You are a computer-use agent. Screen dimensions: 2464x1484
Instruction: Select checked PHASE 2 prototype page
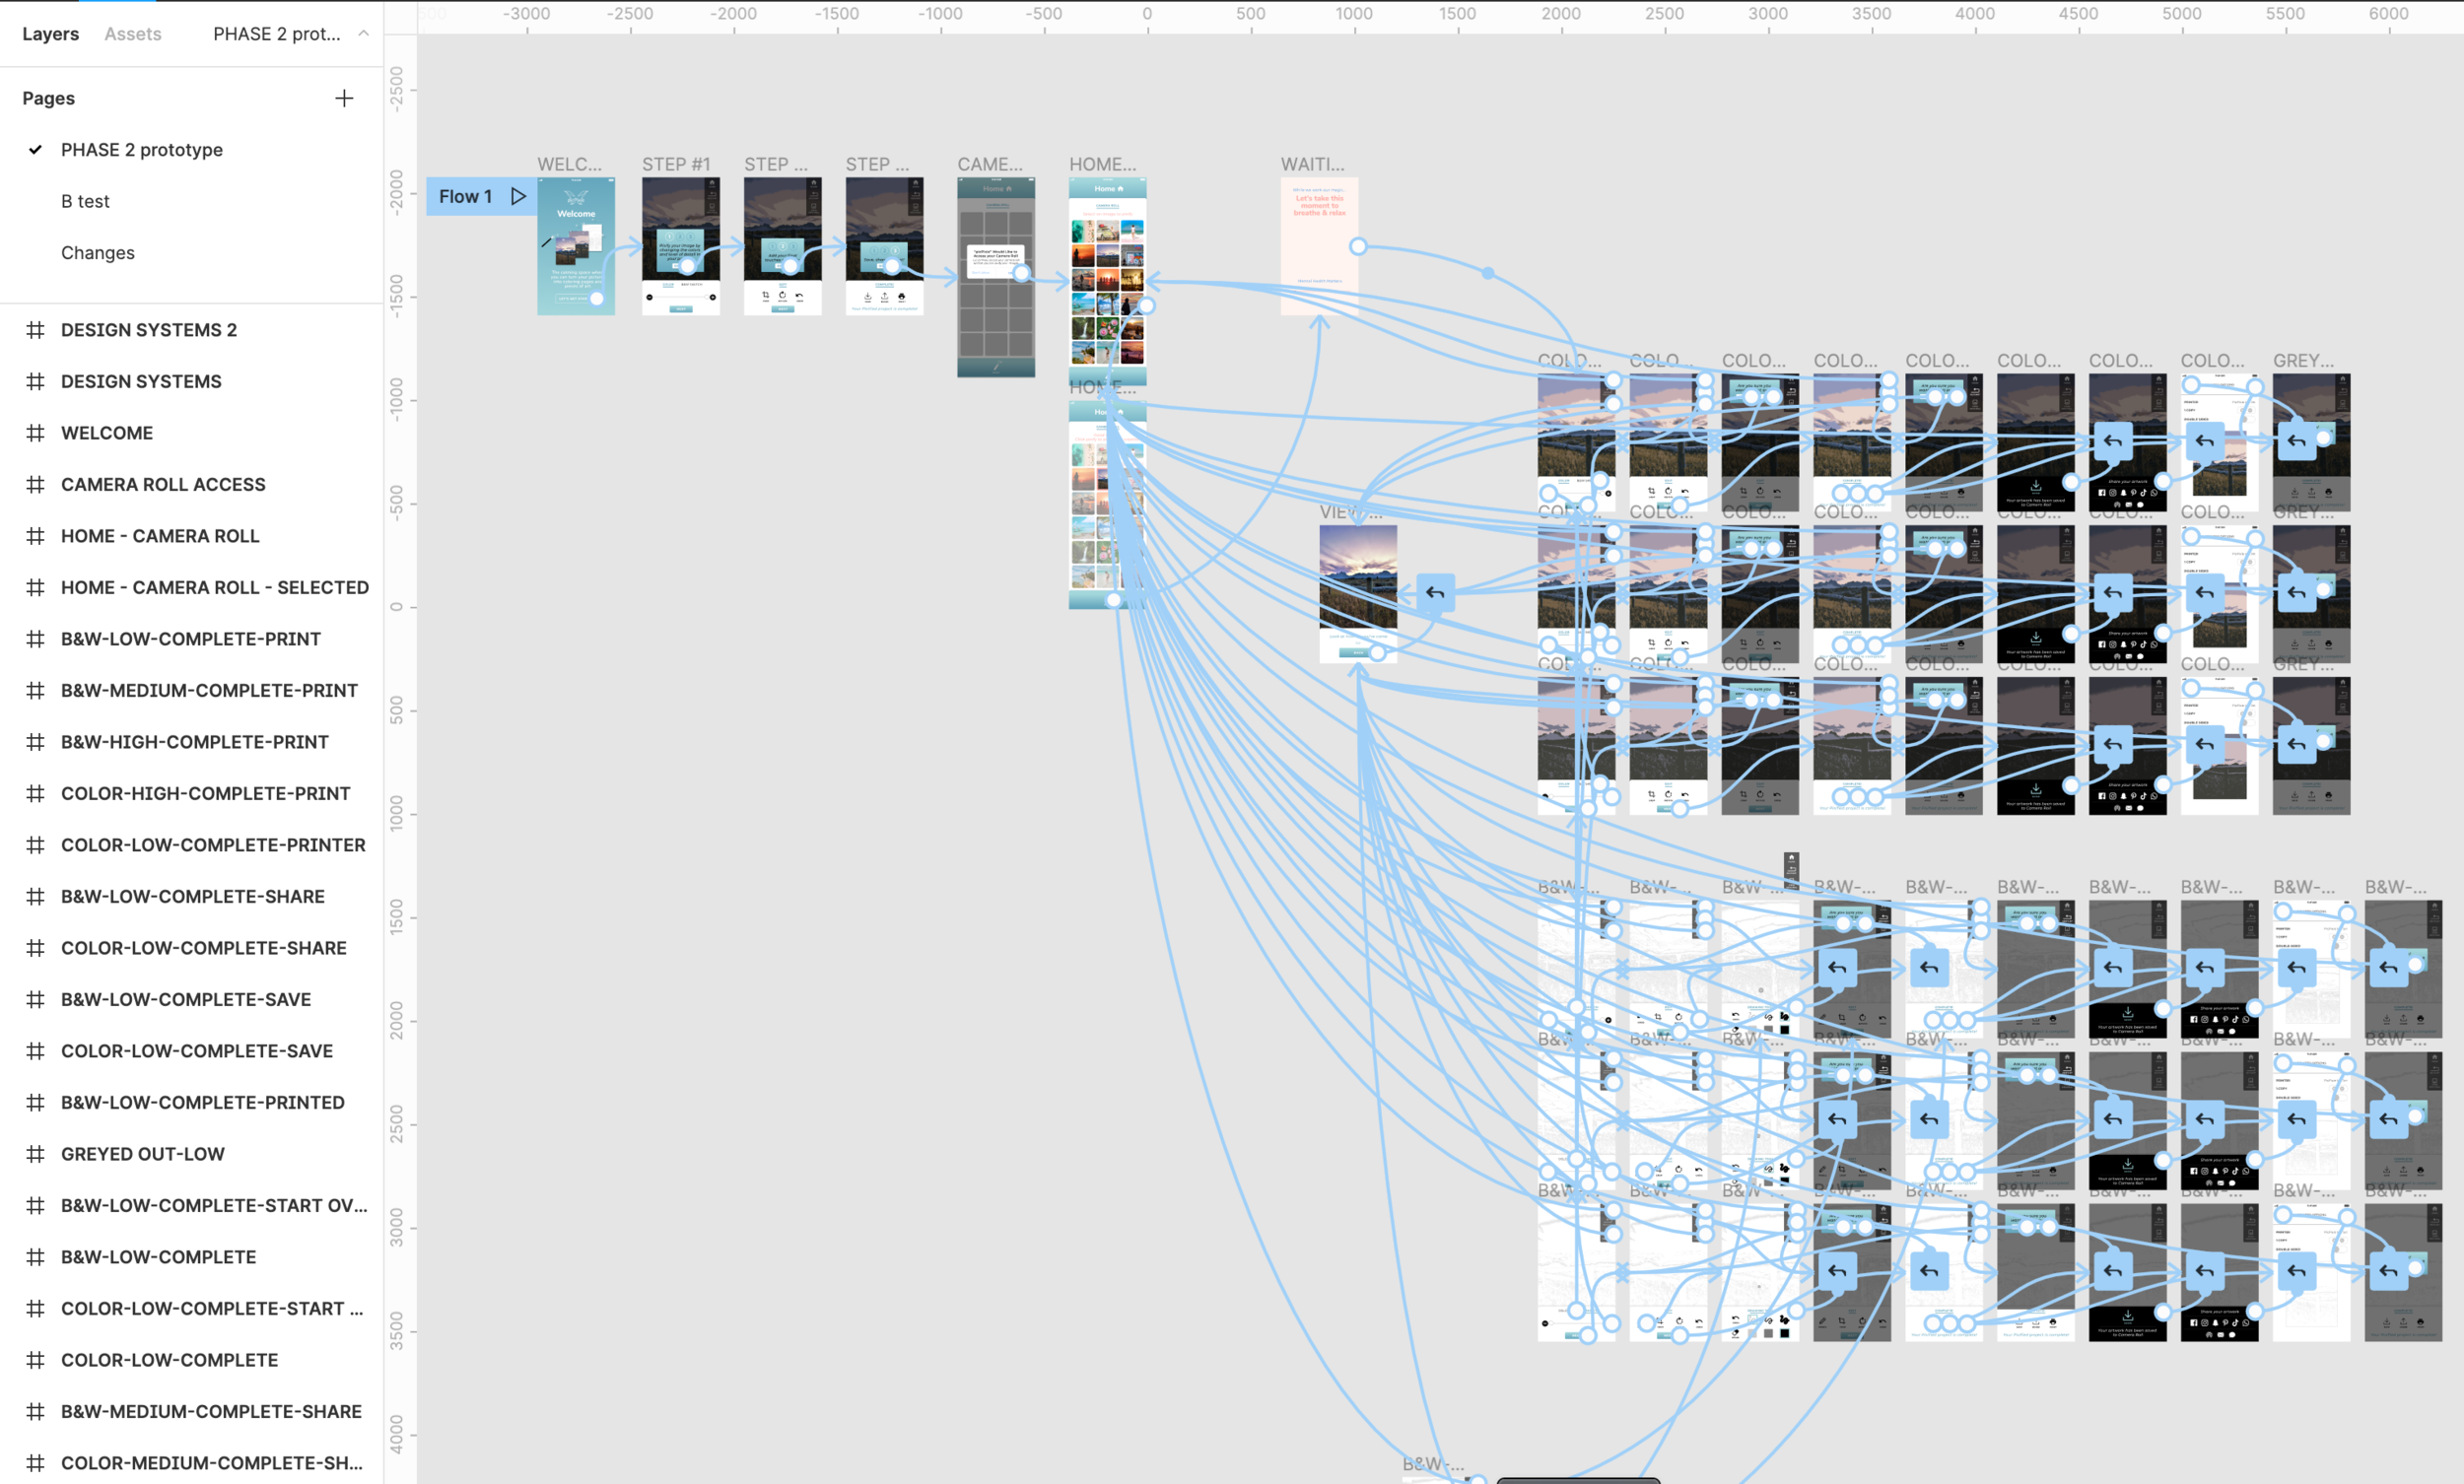point(141,150)
